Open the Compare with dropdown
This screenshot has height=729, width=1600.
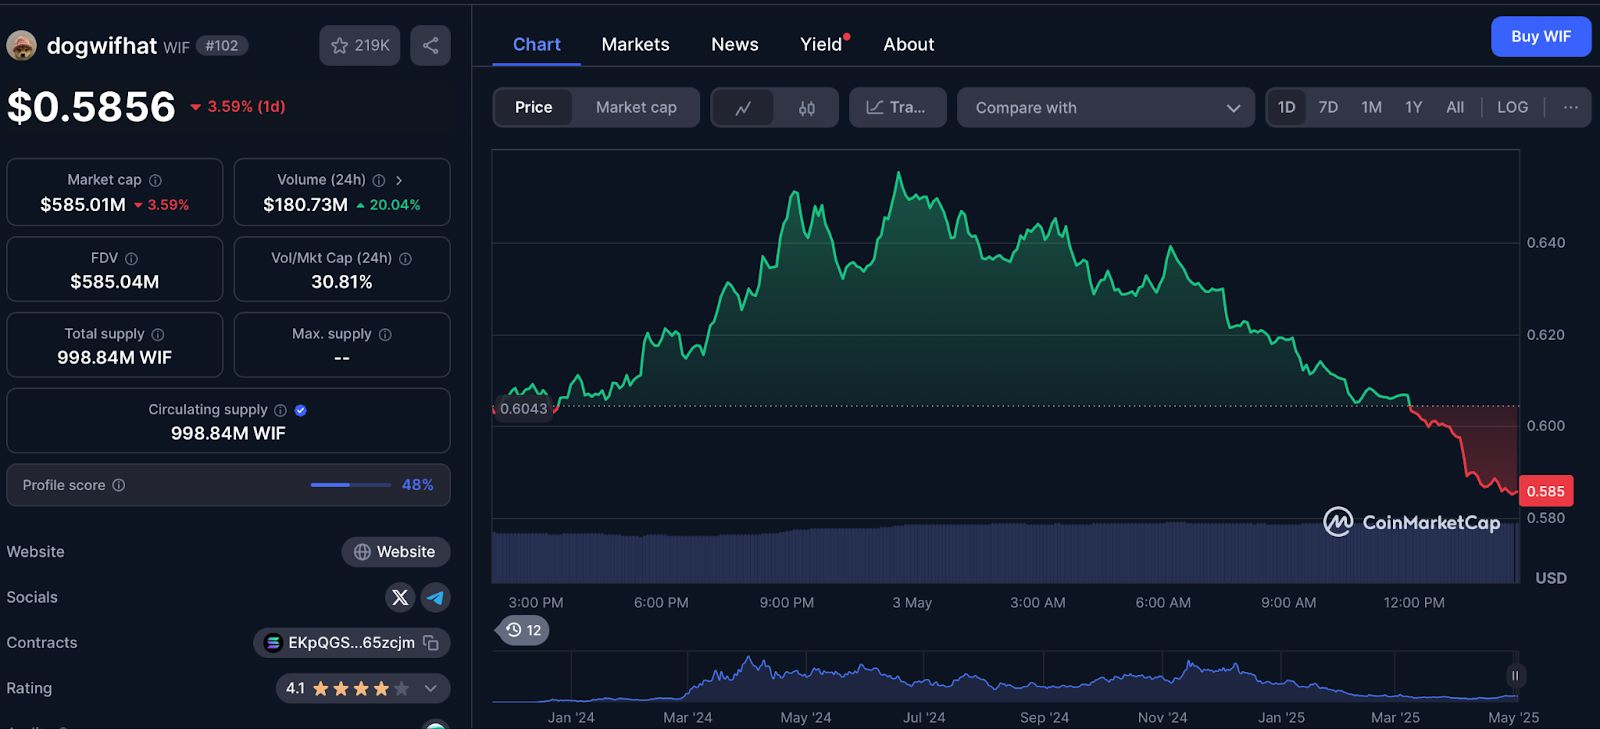coord(1106,107)
